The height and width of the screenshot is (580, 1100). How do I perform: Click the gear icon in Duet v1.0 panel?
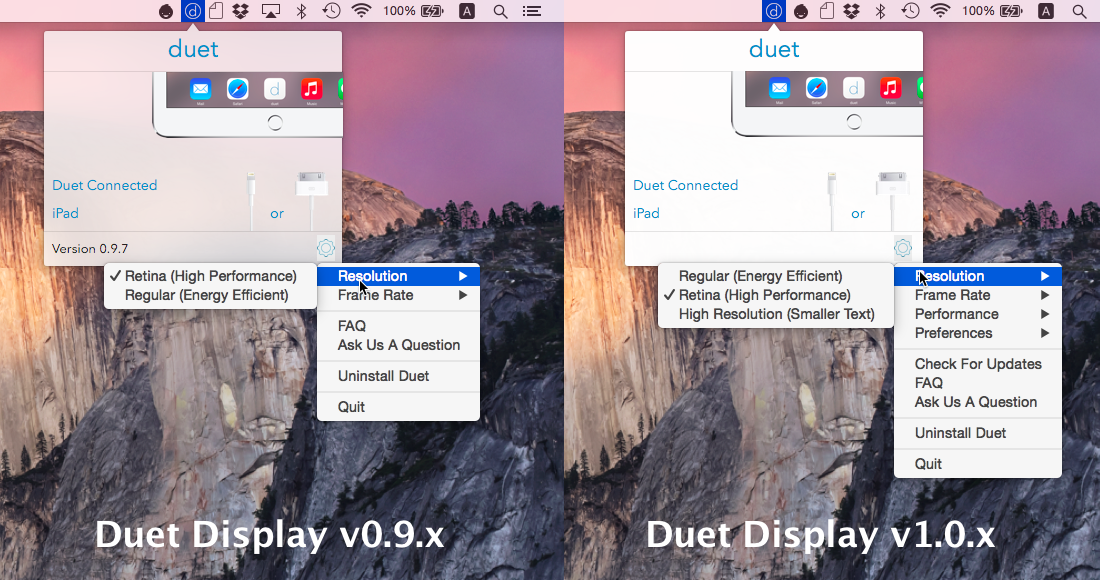pos(903,248)
